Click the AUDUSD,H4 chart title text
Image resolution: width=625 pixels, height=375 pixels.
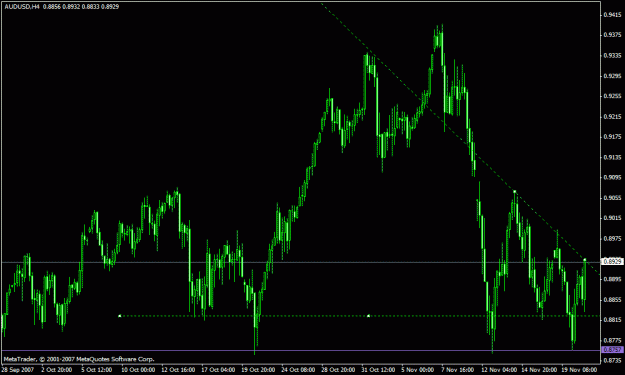tap(22, 7)
